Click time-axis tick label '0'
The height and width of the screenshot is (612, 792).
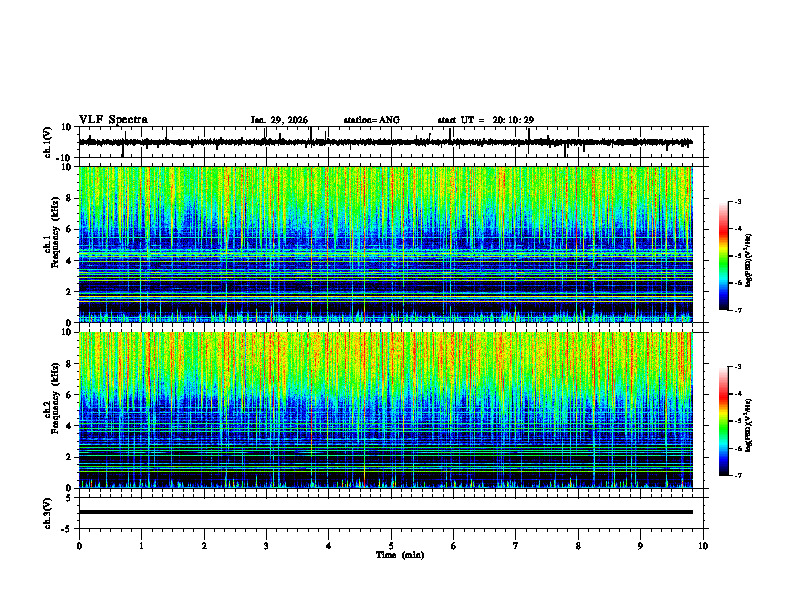tap(79, 546)
